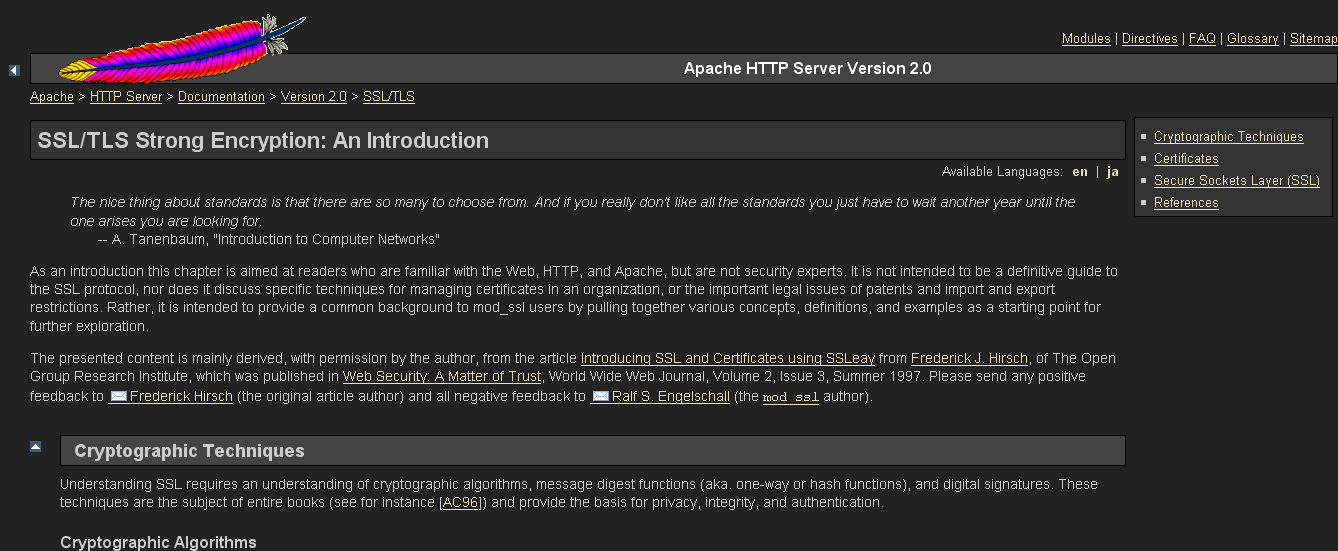Open the Directives page
The image size is (1338, 551).
[1149, 39]
